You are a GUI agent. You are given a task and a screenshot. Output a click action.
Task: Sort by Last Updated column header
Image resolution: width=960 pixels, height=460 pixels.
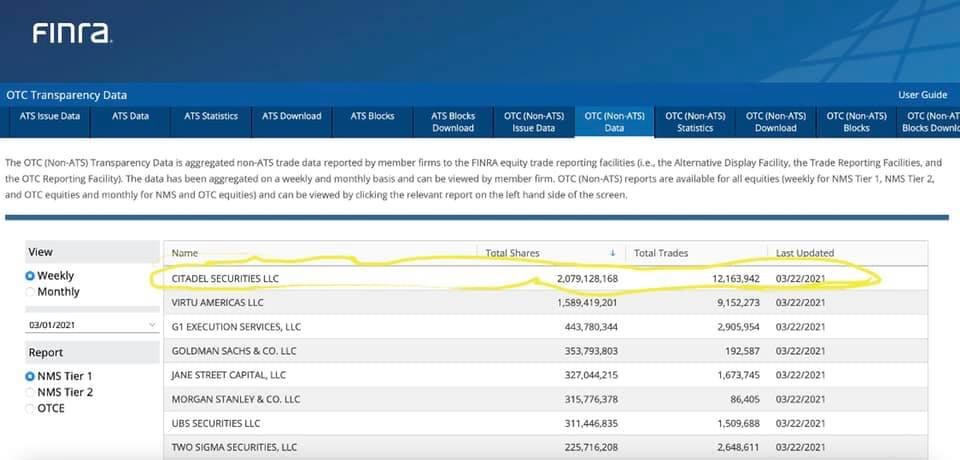pos(804,253)
